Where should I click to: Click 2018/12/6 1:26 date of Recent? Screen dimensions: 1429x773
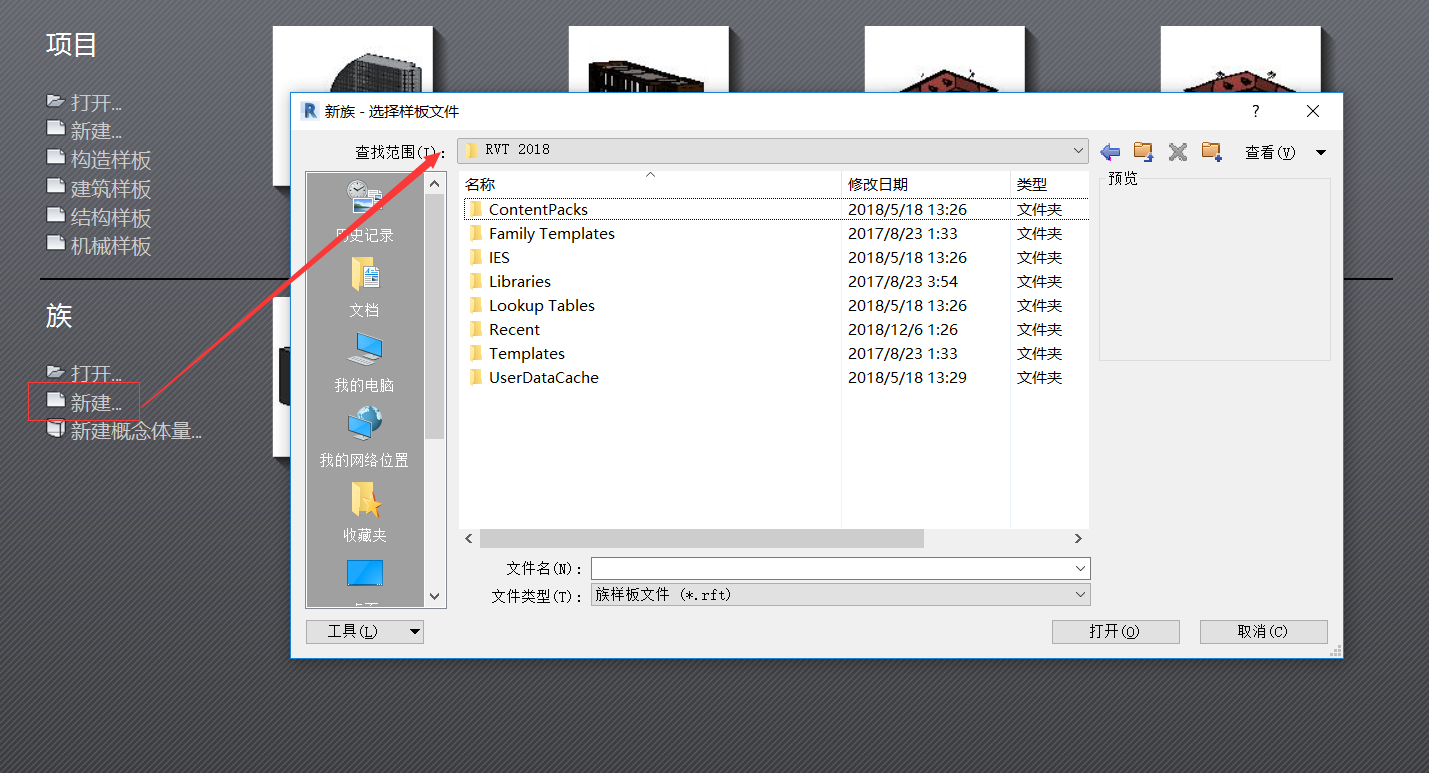903,330
